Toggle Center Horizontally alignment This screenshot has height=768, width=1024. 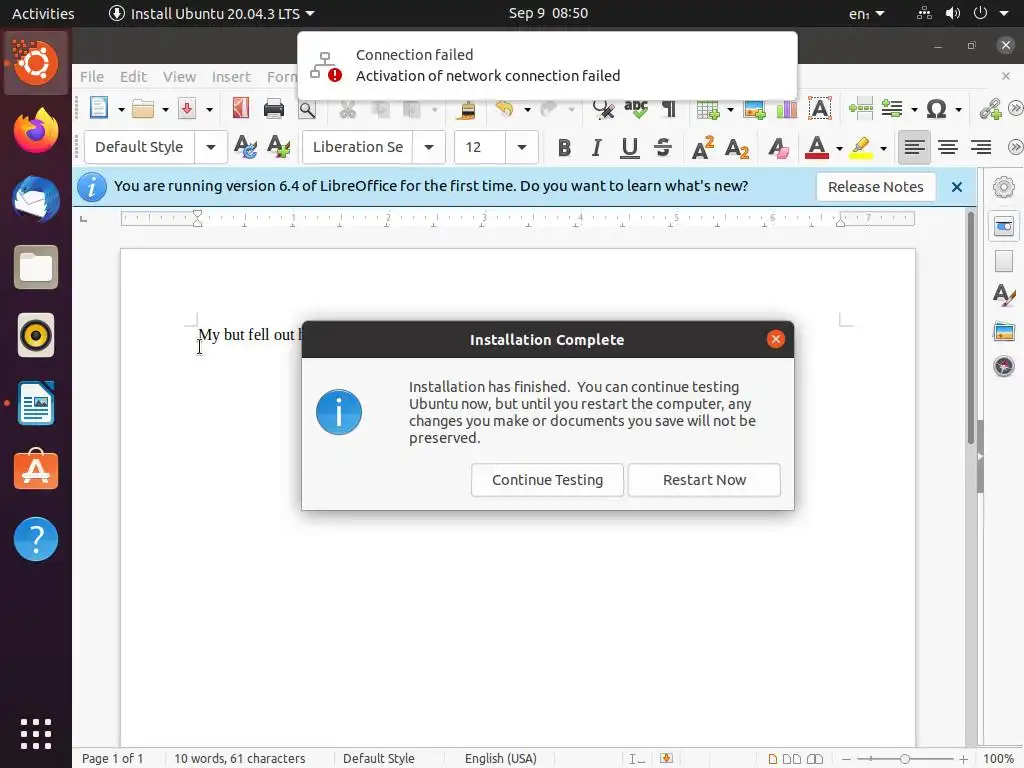pyautogui.click(x=948, y=147)
